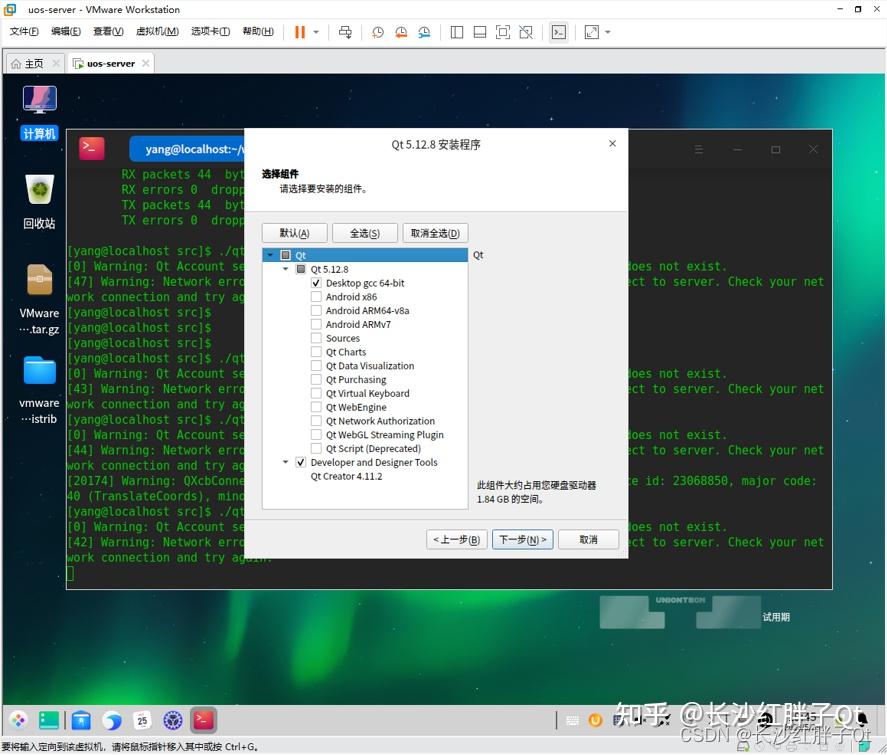
Task: Send Ctrl+Alt+Del to the guest
Action: tap(344, 32)
